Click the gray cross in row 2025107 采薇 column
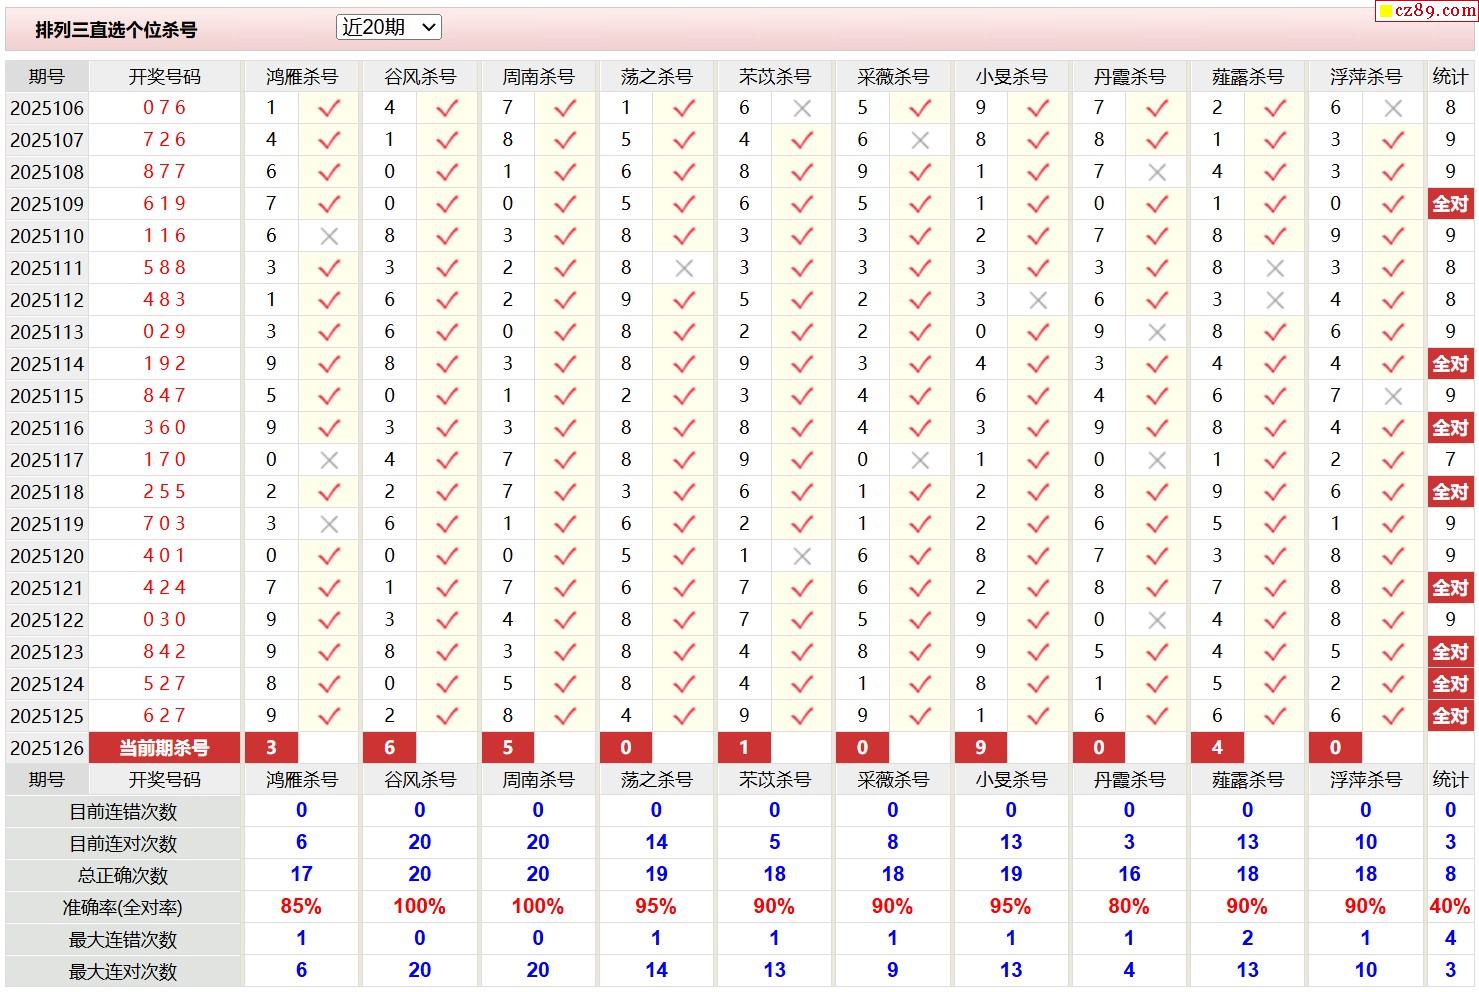The image size is (1479, 992). tap(920, 140)
